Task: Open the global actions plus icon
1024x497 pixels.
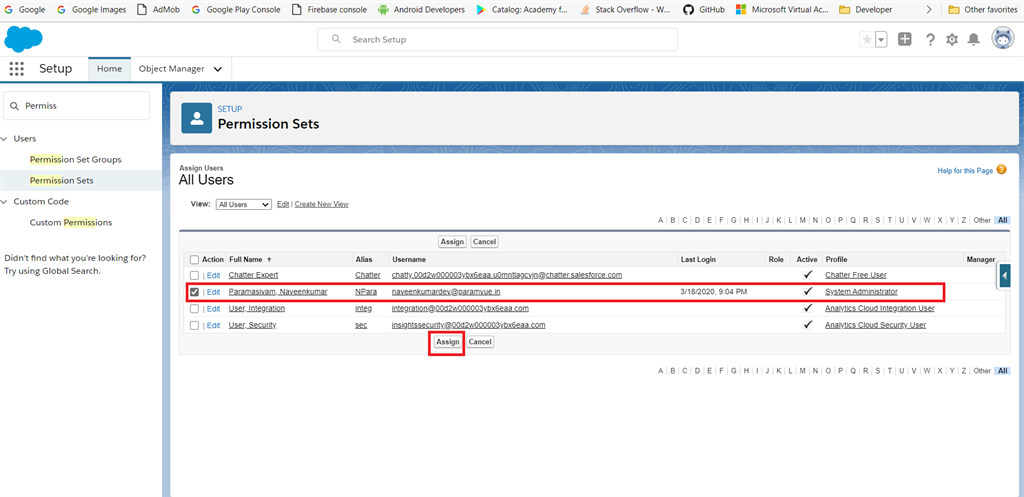Action: [x=904, y=39]
